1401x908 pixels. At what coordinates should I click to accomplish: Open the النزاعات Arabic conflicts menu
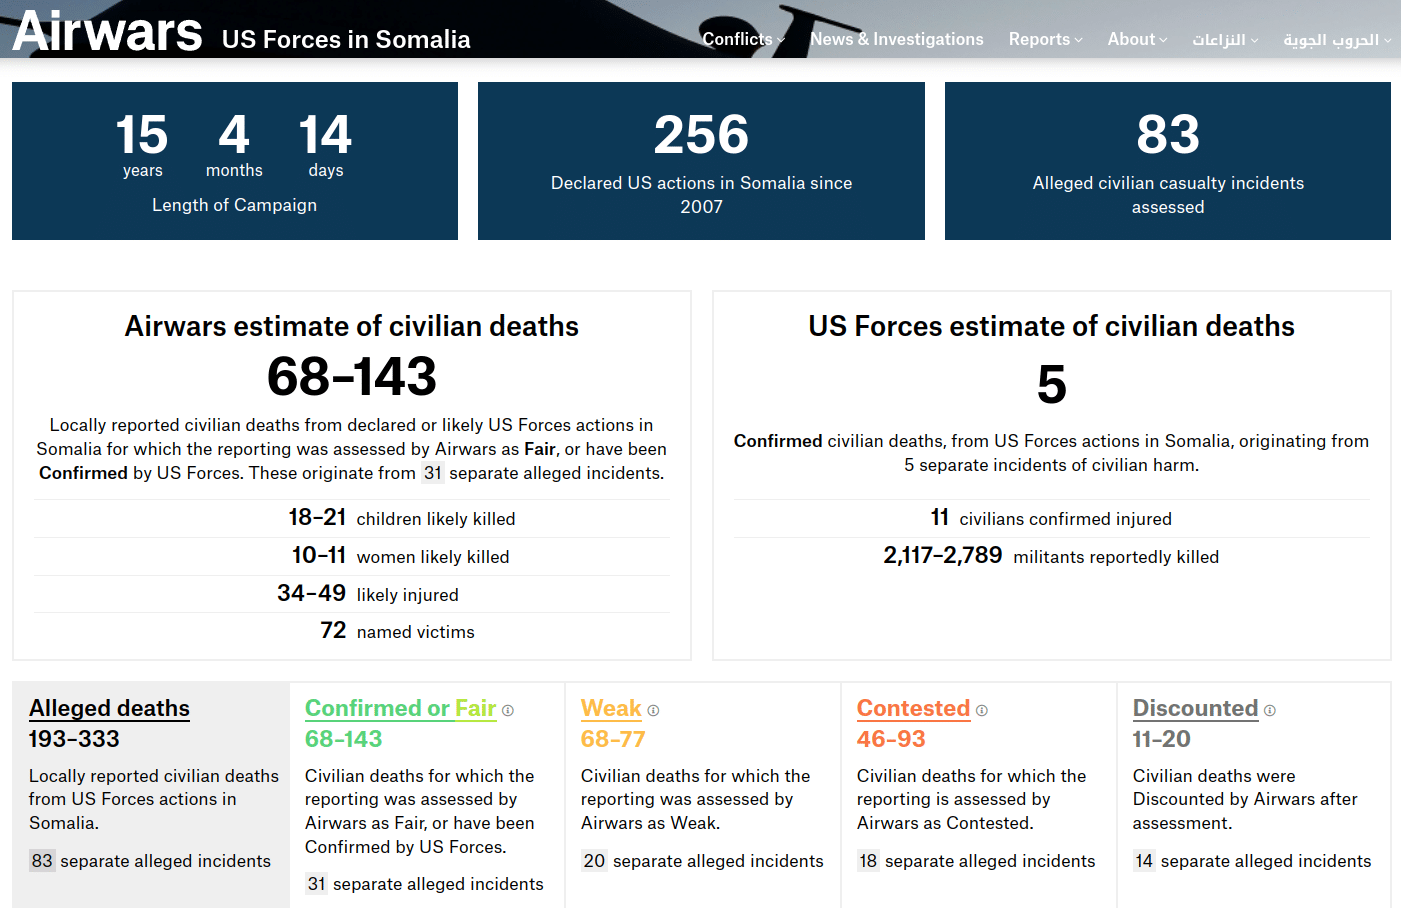pos(1224,40)
